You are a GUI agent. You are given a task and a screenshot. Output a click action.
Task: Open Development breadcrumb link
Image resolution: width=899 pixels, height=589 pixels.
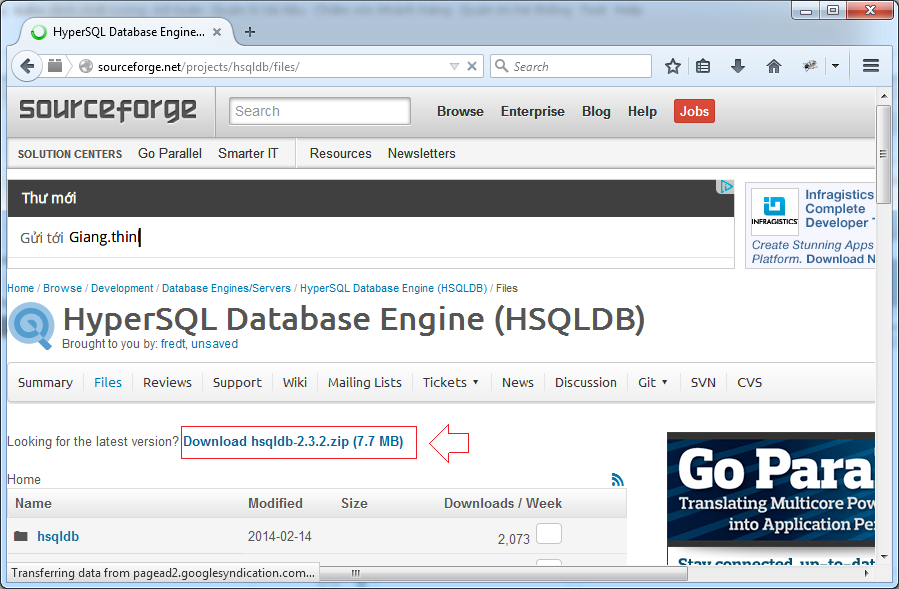(x=122, y=288)
